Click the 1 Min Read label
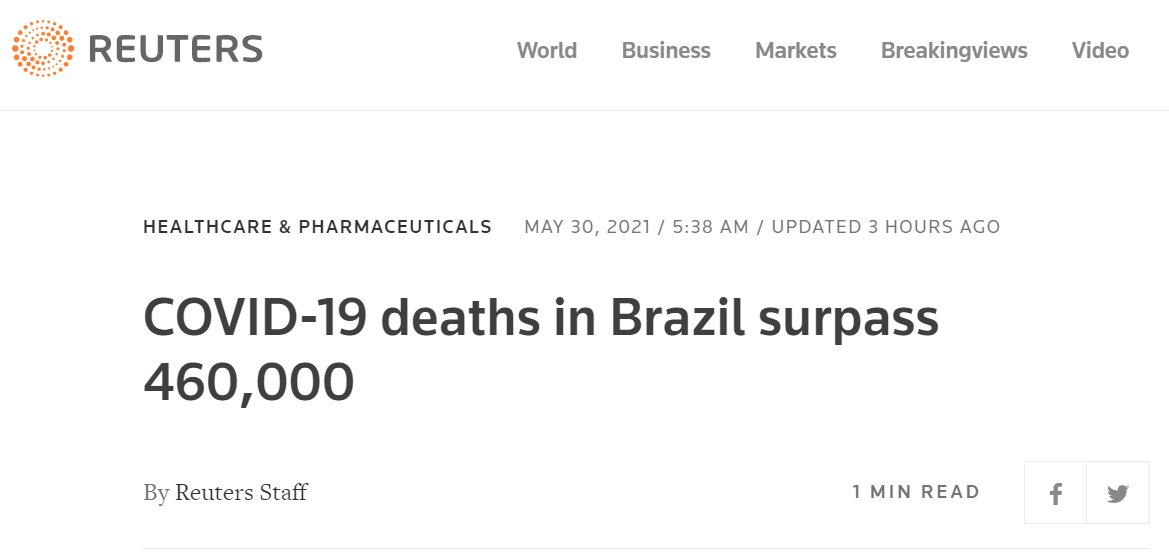This screenshot has width=1169, height=560. 916,492
